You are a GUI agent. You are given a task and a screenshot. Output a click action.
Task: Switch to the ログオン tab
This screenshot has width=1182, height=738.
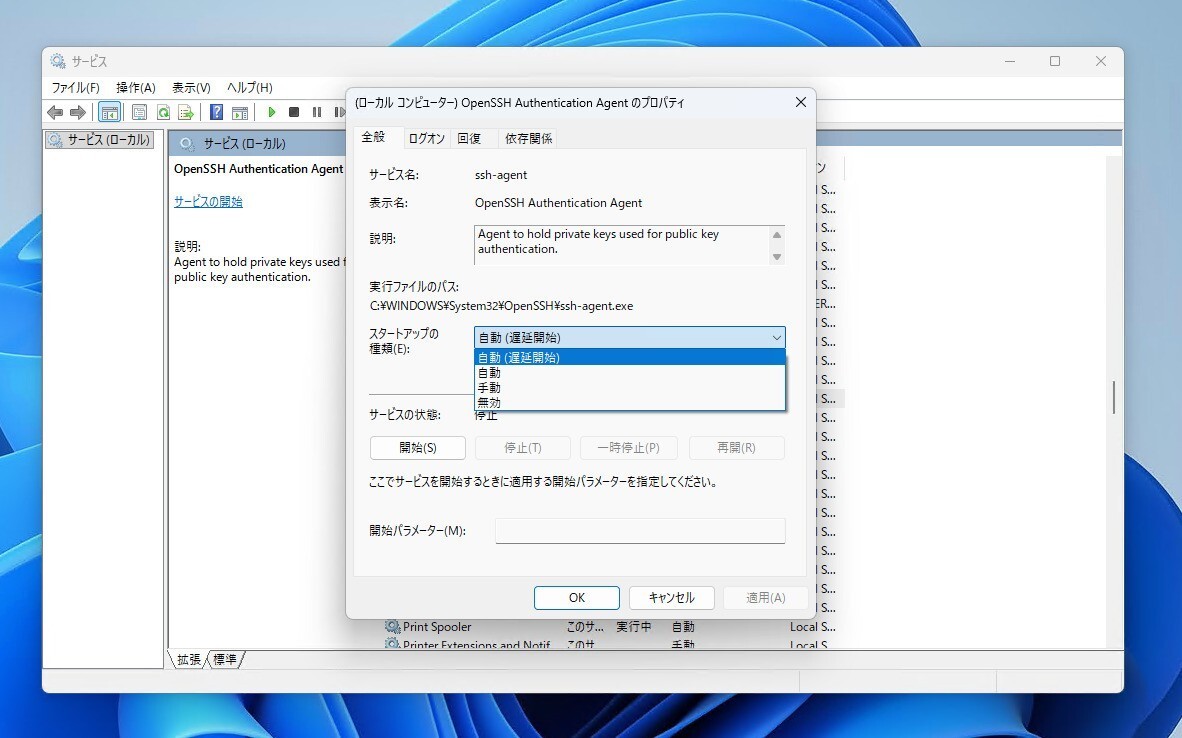click(x=427, y=138)
